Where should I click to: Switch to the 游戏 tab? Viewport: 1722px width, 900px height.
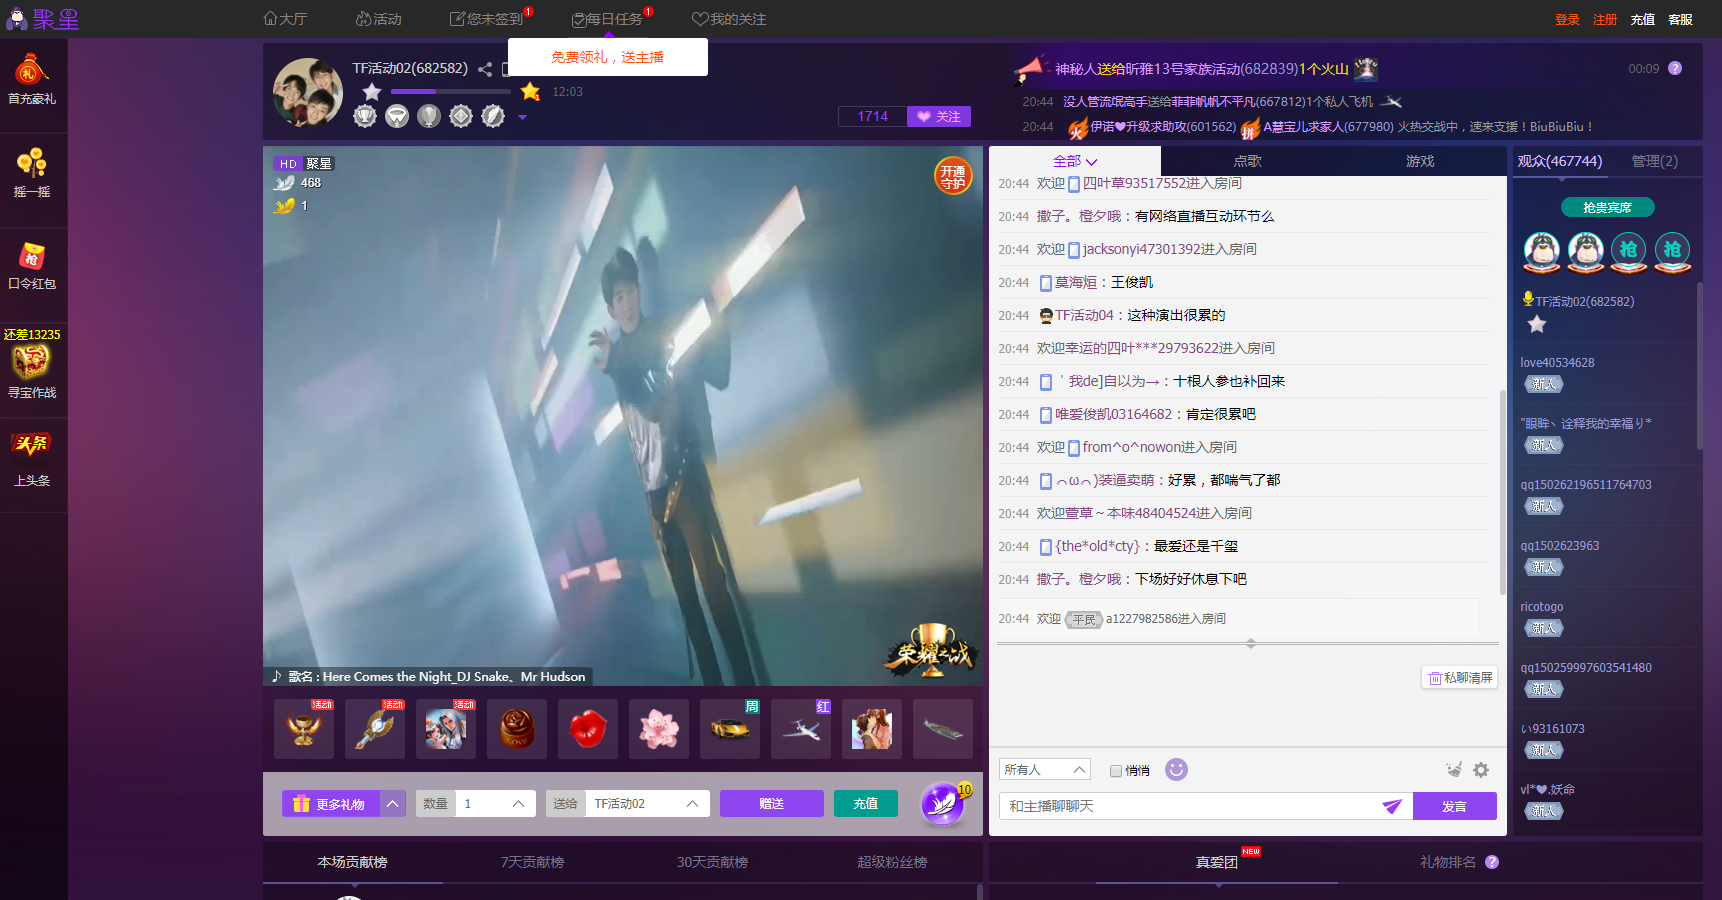click(1420, 161)
